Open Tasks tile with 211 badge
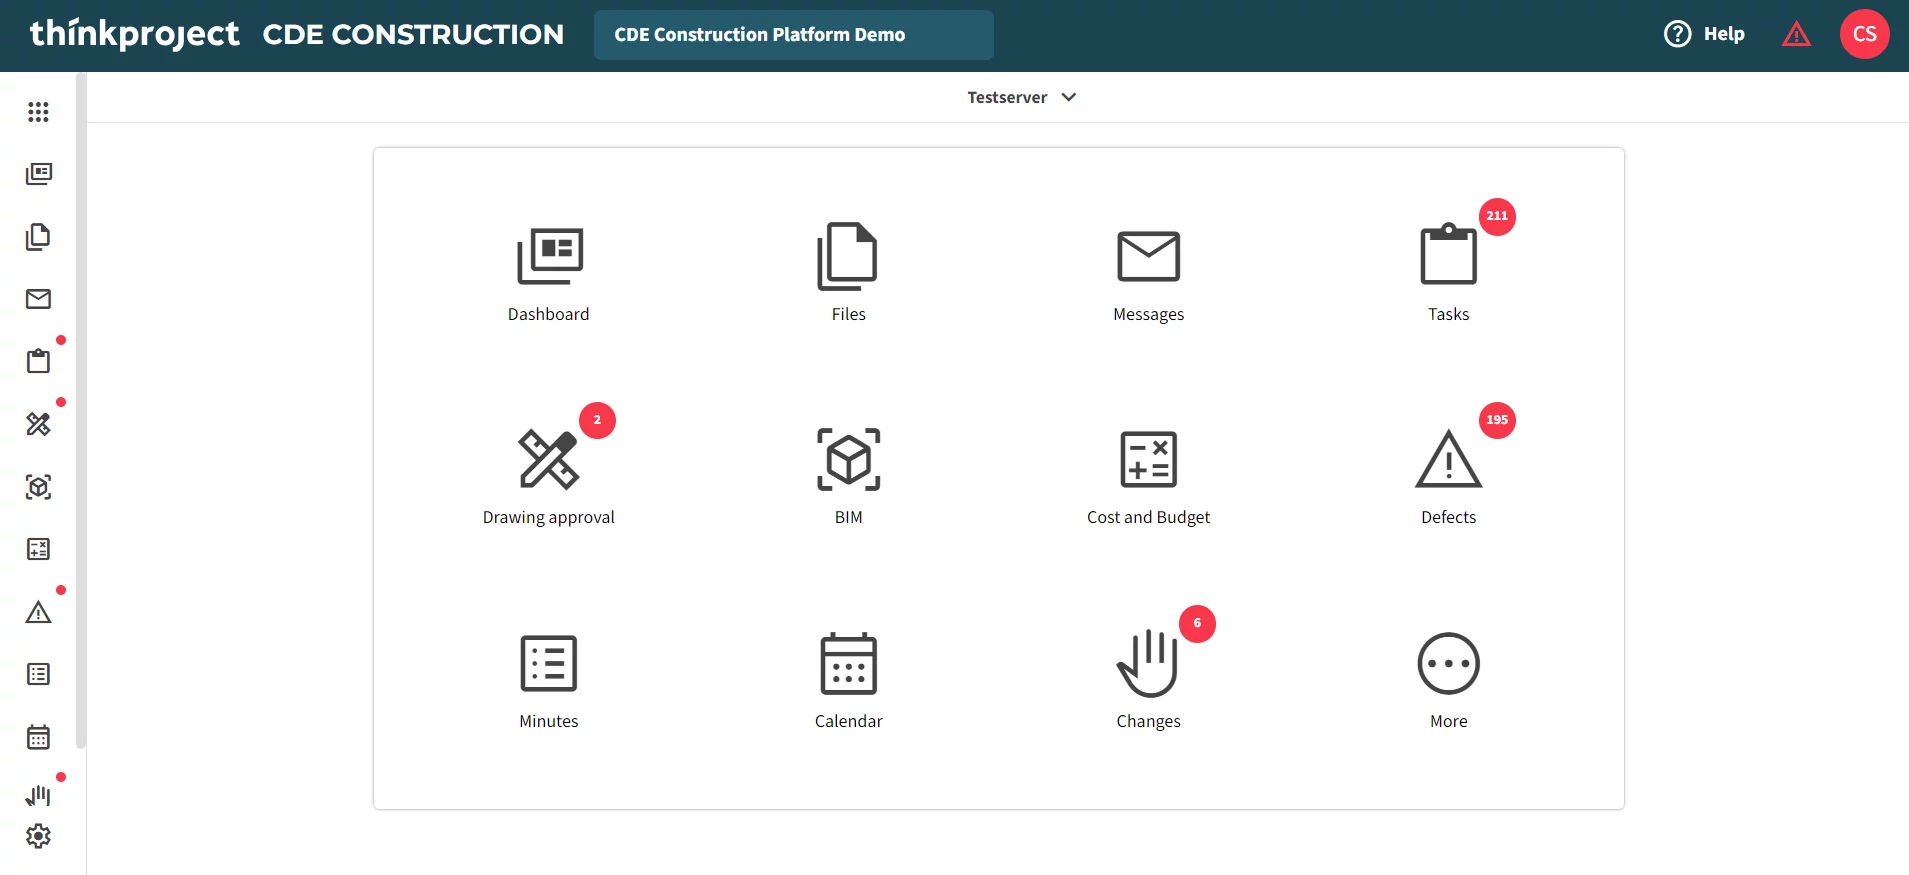Screen dimensions: 1909x875 click(1448, 272)
